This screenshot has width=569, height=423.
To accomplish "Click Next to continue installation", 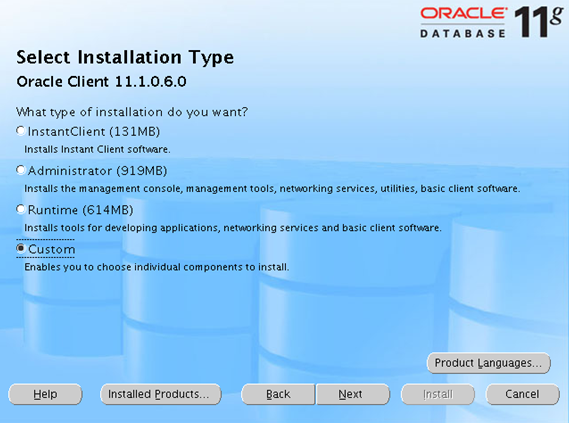I will (x=352, y=394).
